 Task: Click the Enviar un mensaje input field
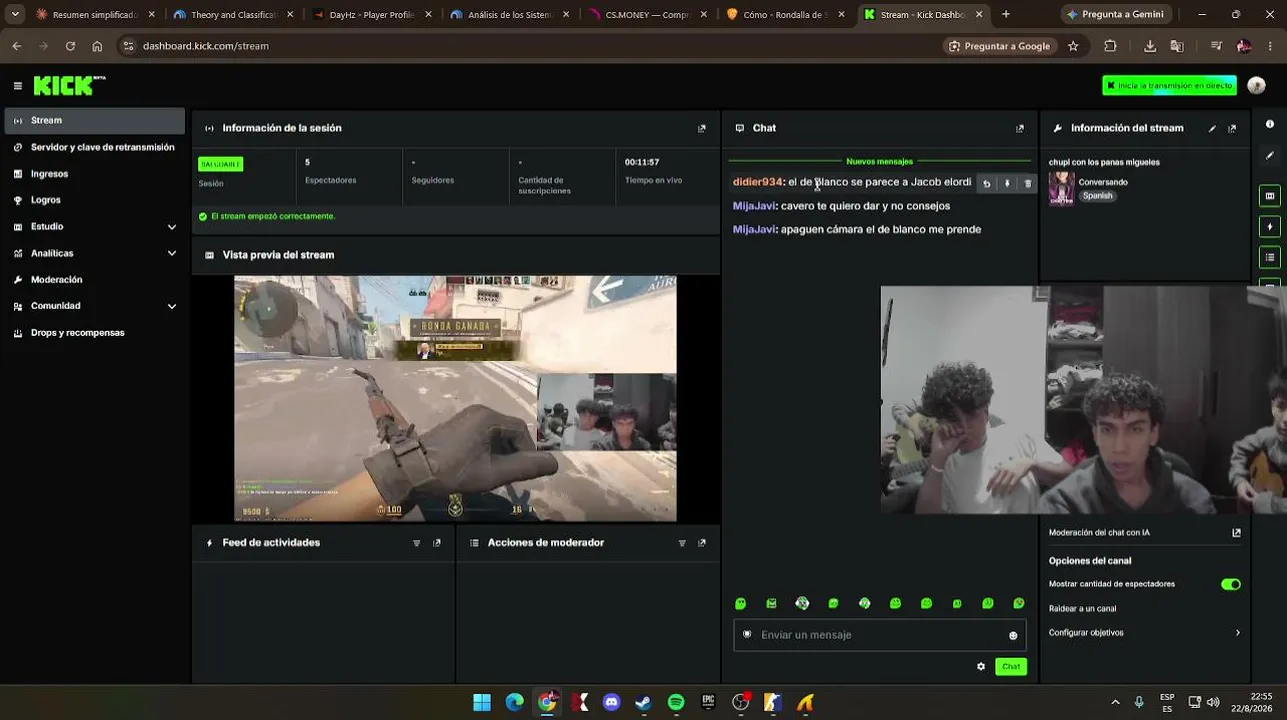pyautogui.click(x=880, y=635)
